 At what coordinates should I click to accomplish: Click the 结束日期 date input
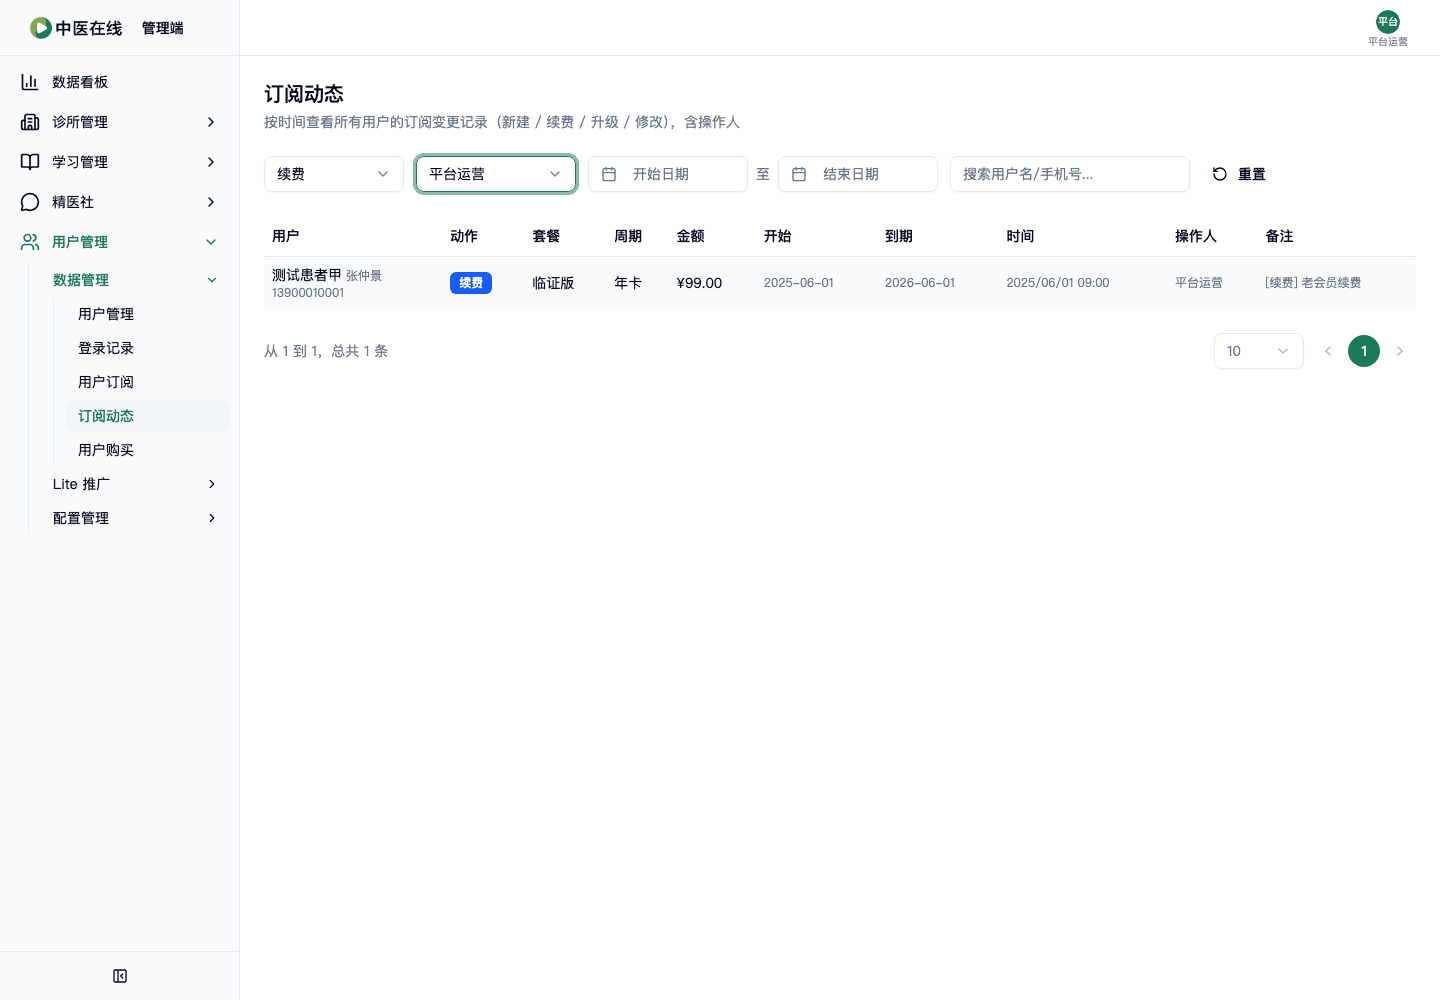coord(858,174)
